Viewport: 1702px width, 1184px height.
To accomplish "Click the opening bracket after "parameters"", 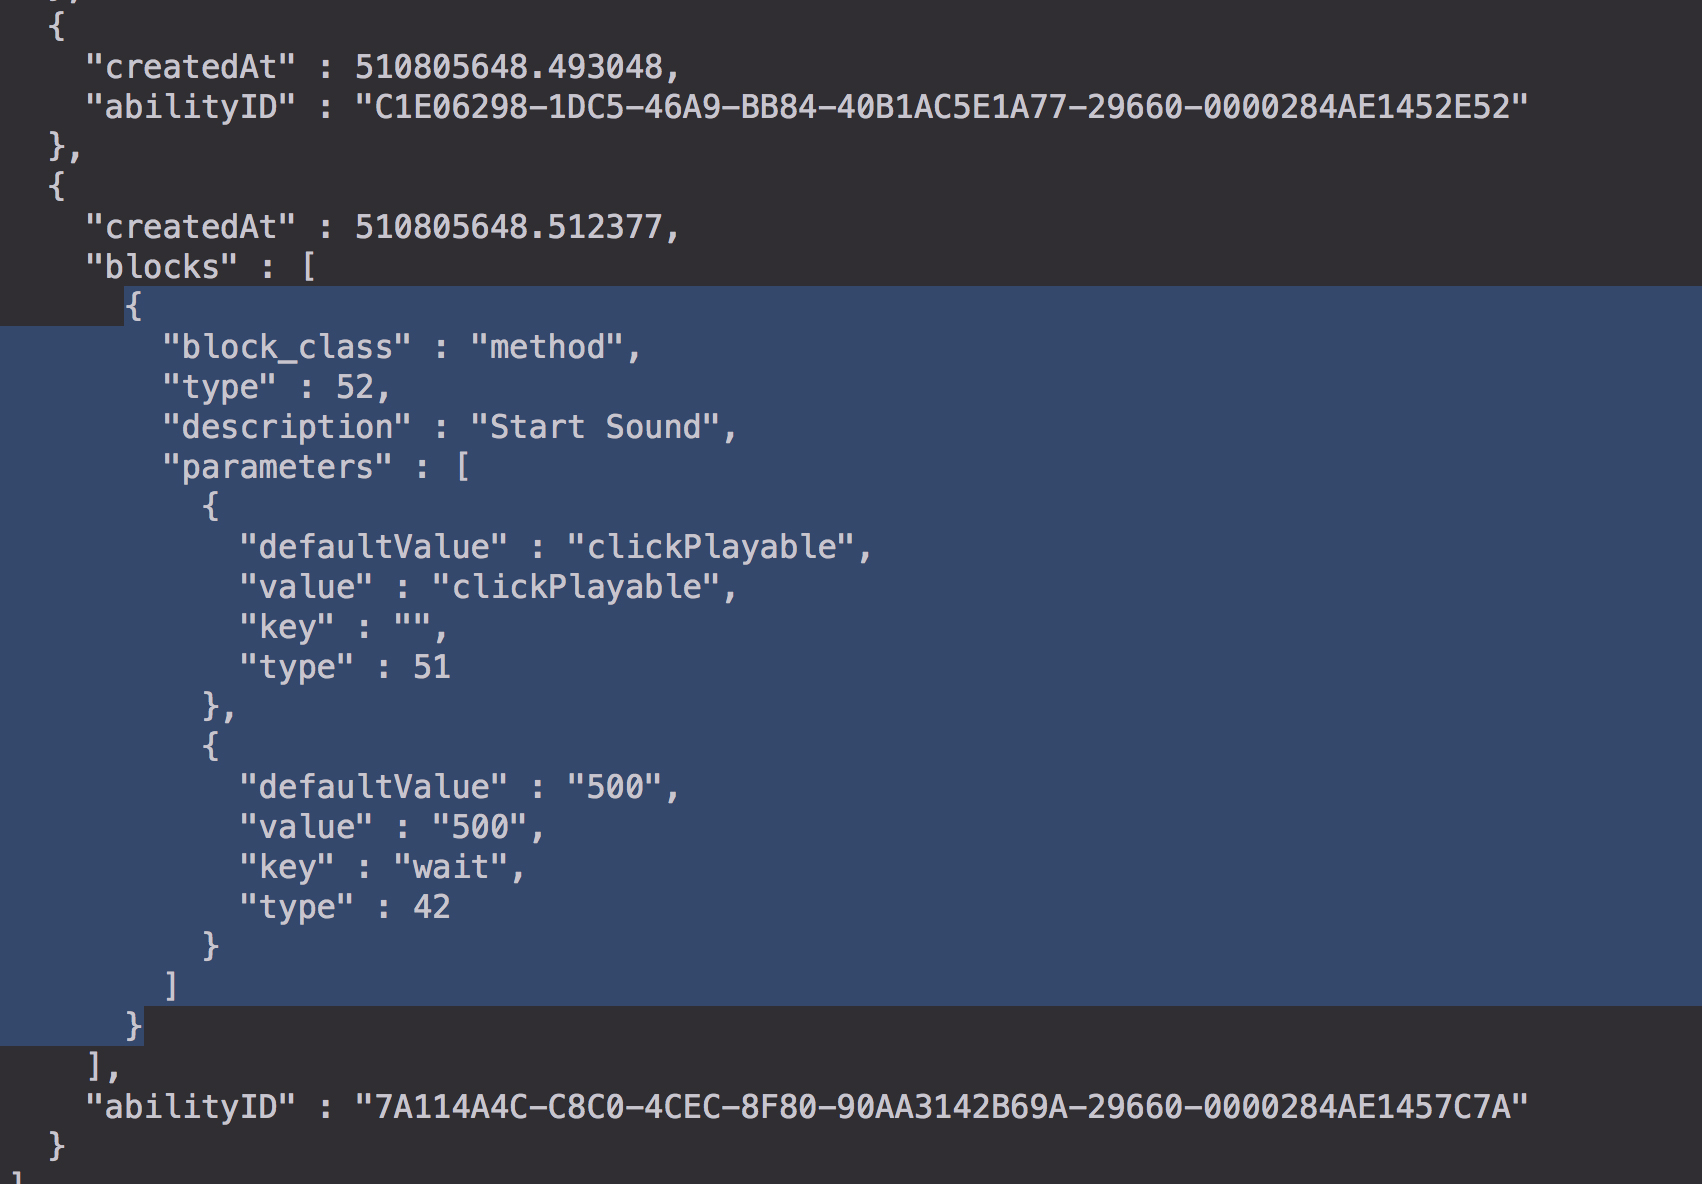I will [462, 467].
